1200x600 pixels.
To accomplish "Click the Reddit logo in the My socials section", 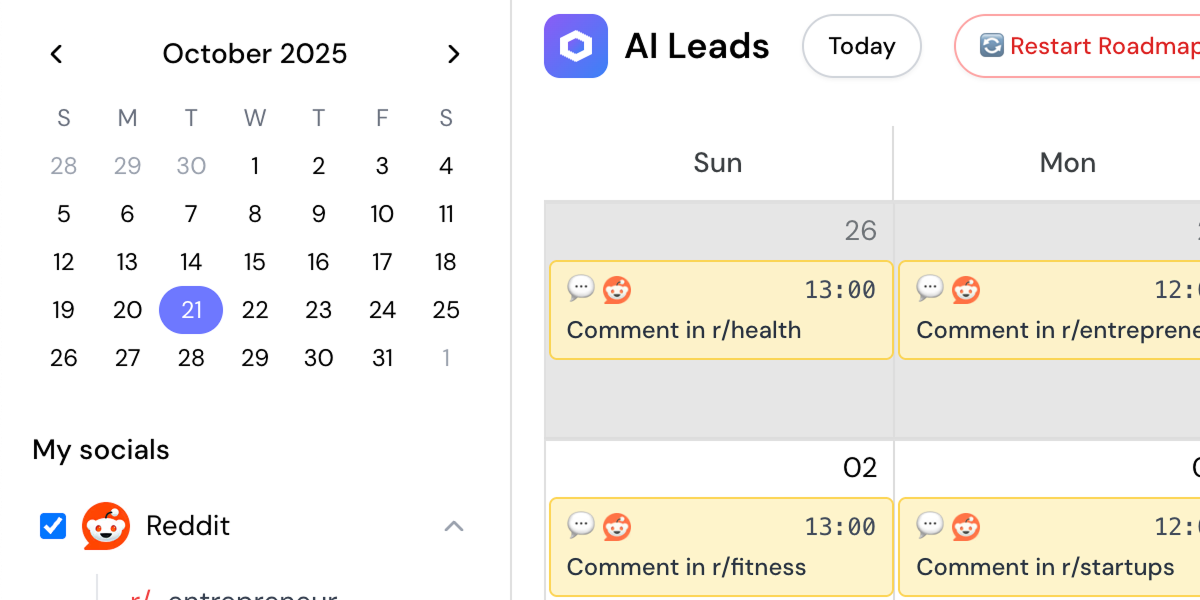I will click(106, 526).
